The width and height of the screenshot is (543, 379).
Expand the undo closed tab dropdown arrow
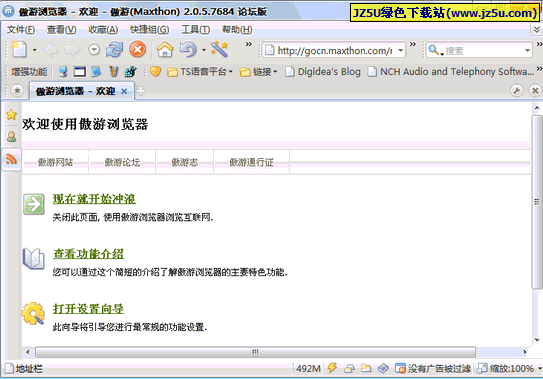pos(204,50)
